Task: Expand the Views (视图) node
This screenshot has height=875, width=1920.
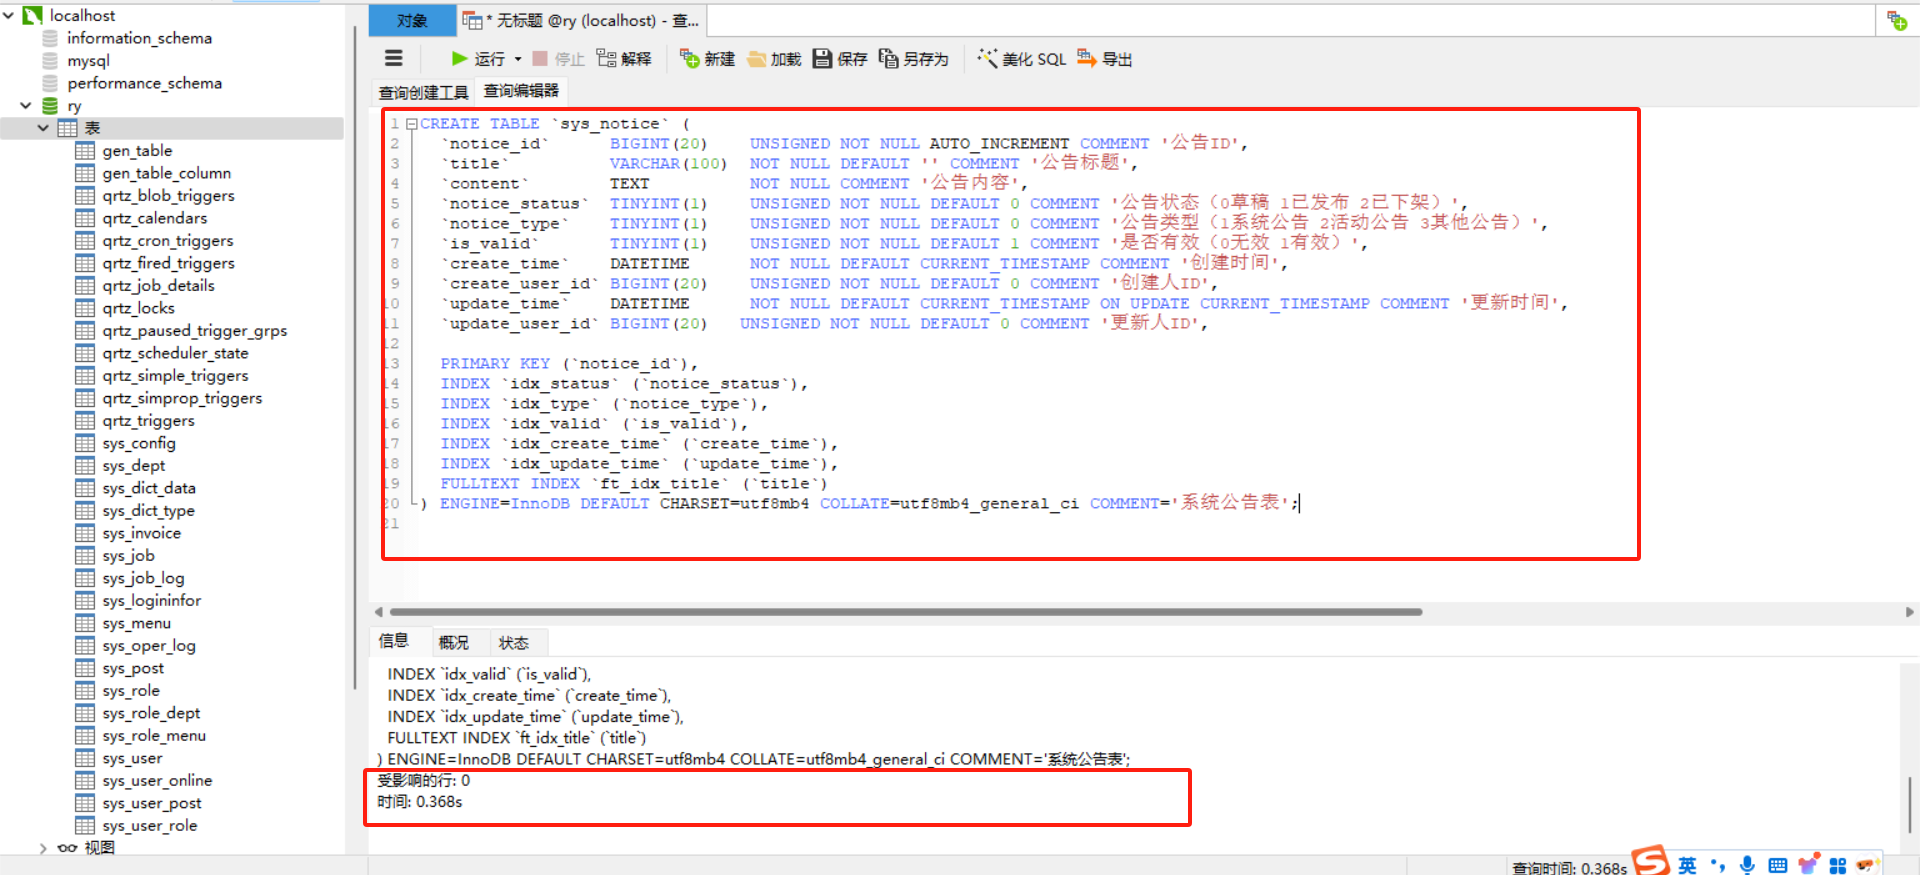Action: tap(43, 848)
